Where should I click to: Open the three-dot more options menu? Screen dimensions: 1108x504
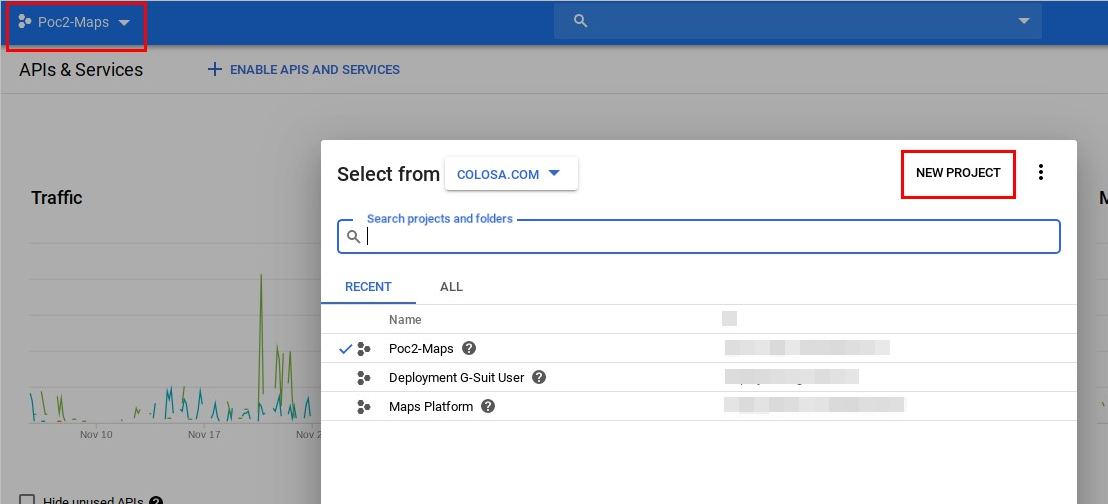pos(1040,173)
